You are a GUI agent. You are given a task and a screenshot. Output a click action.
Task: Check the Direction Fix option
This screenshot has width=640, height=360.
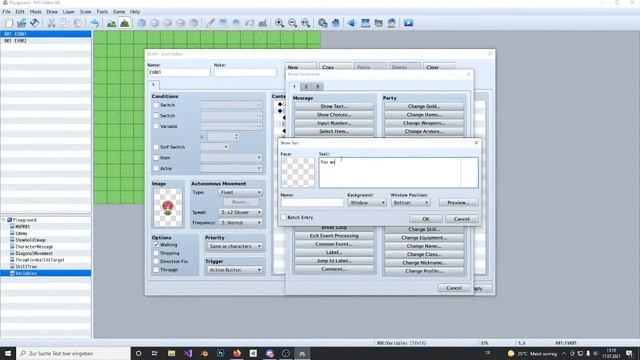point(156,261)
